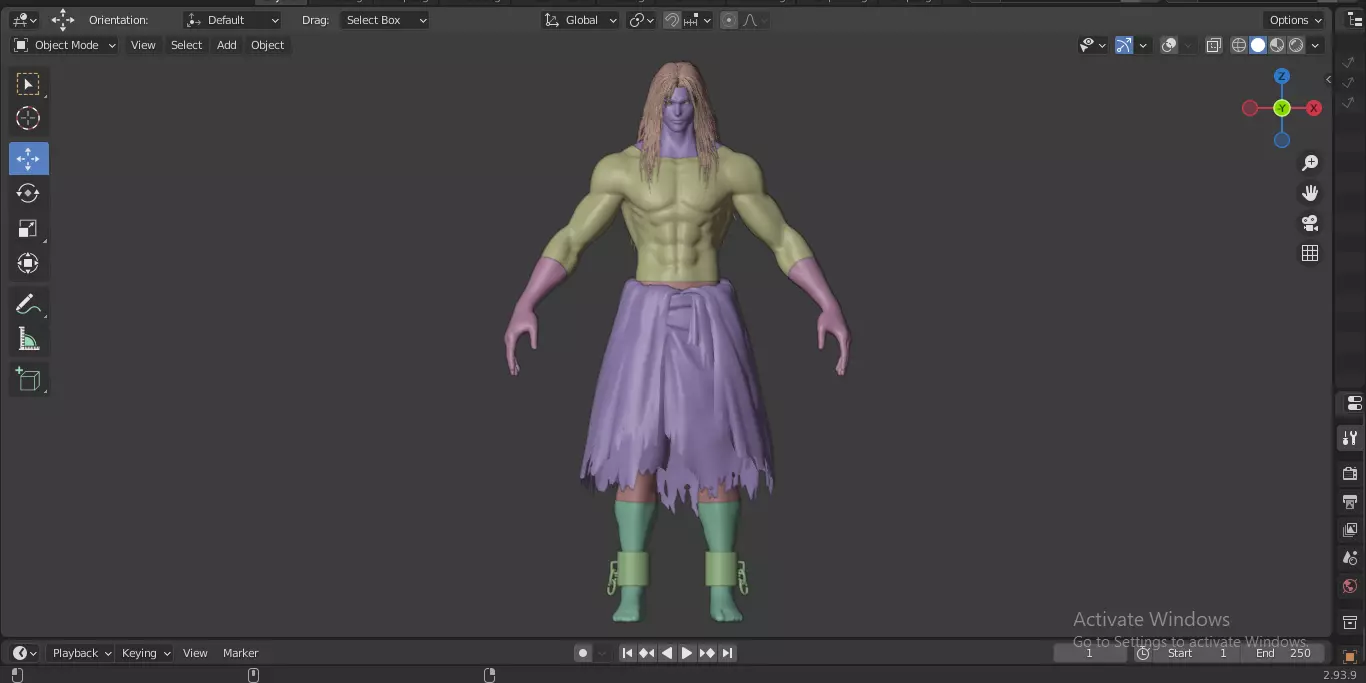Open the Tool properties tab
The height and width of the screenshot is (683, 1366).
pos(1350,438)
